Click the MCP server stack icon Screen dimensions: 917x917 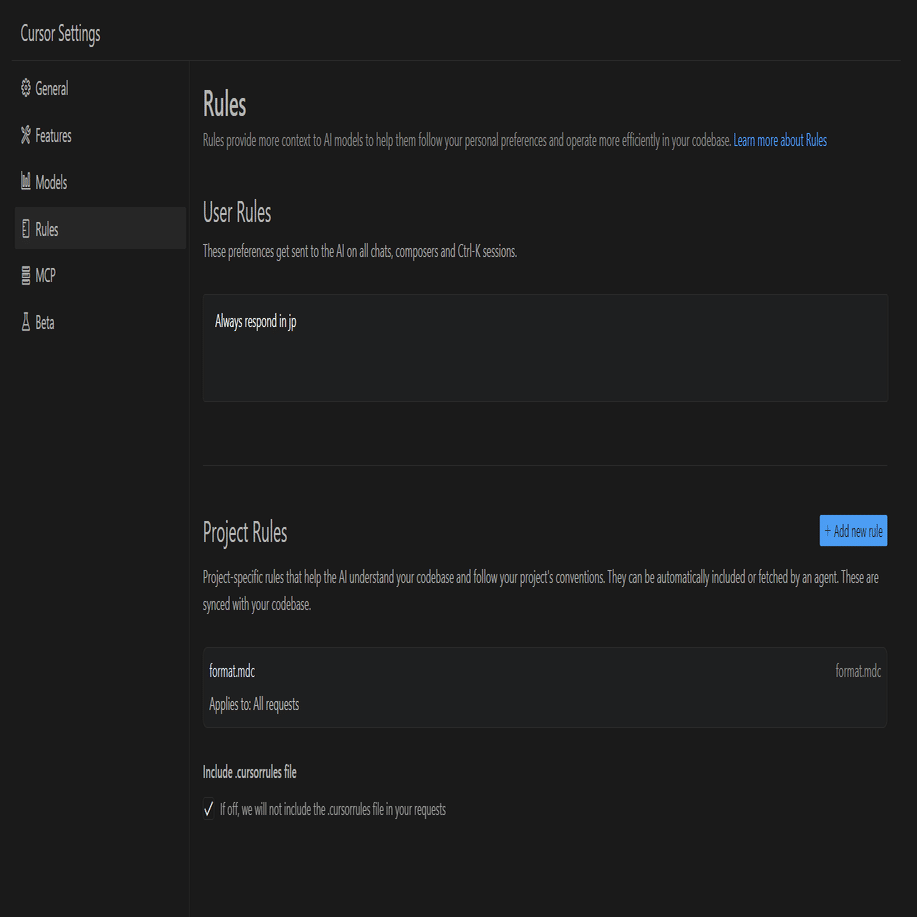pyautogui.click(x=26, y=276)
